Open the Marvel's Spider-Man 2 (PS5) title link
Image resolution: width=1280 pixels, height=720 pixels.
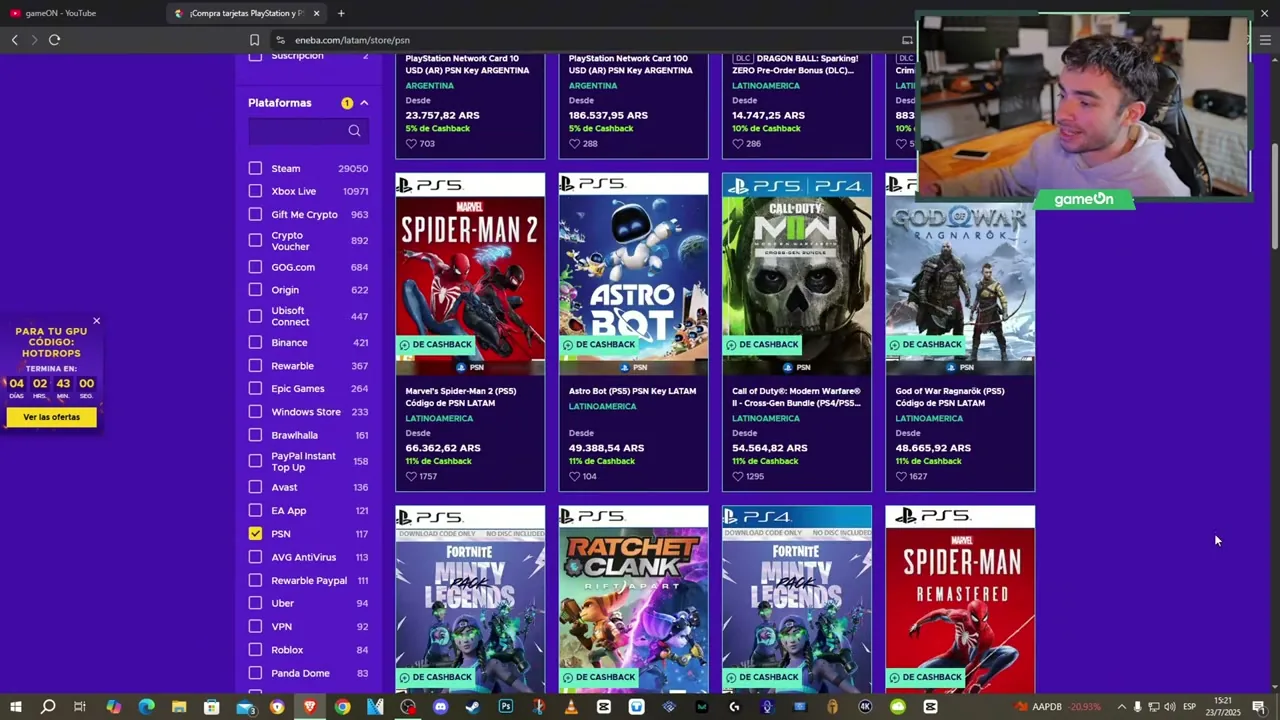461,397
